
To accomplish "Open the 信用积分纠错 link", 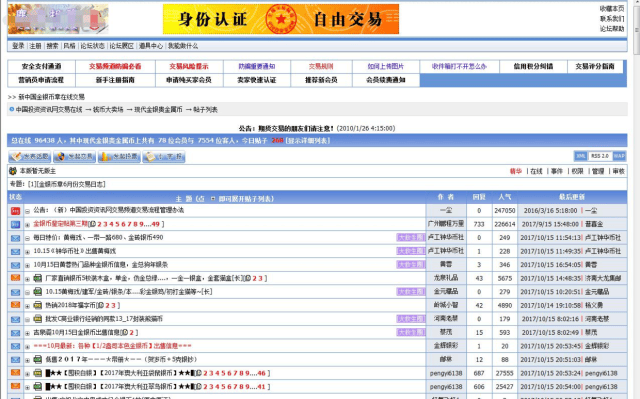I will tap(533, 66).
